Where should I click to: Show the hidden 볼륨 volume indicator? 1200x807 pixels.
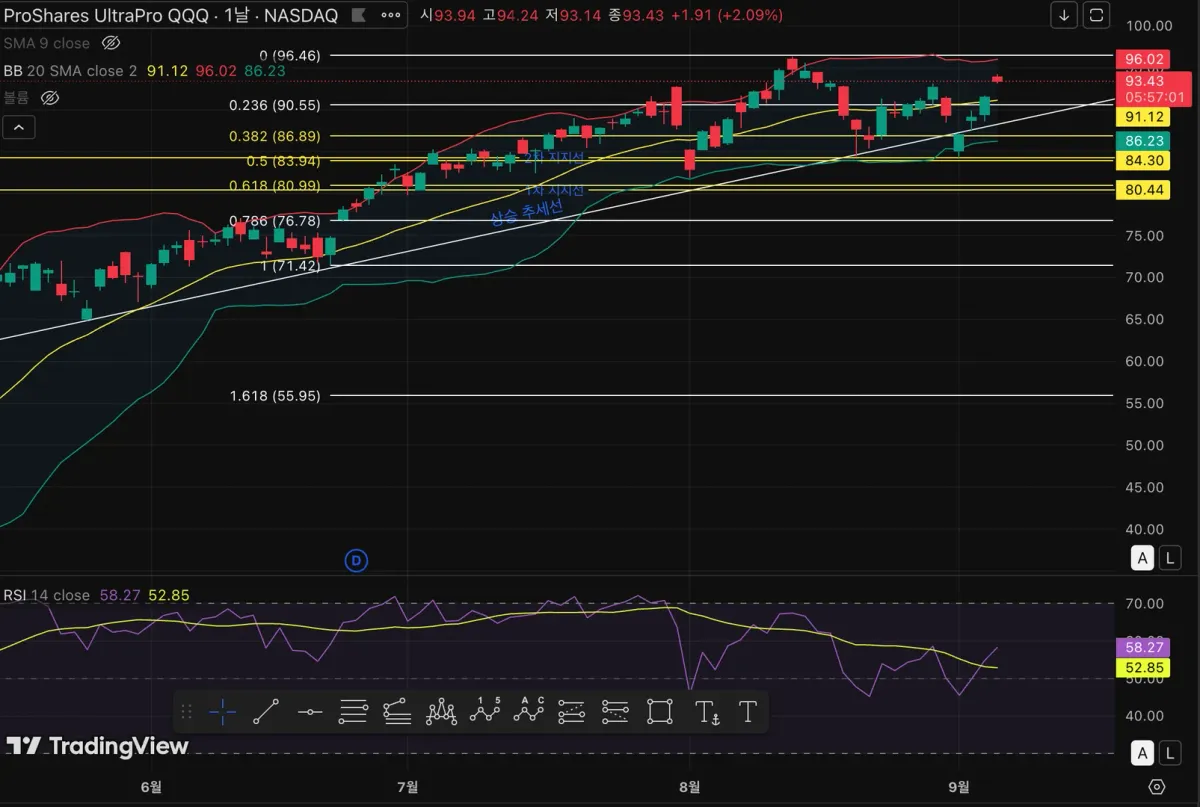[x=48, y=98]
